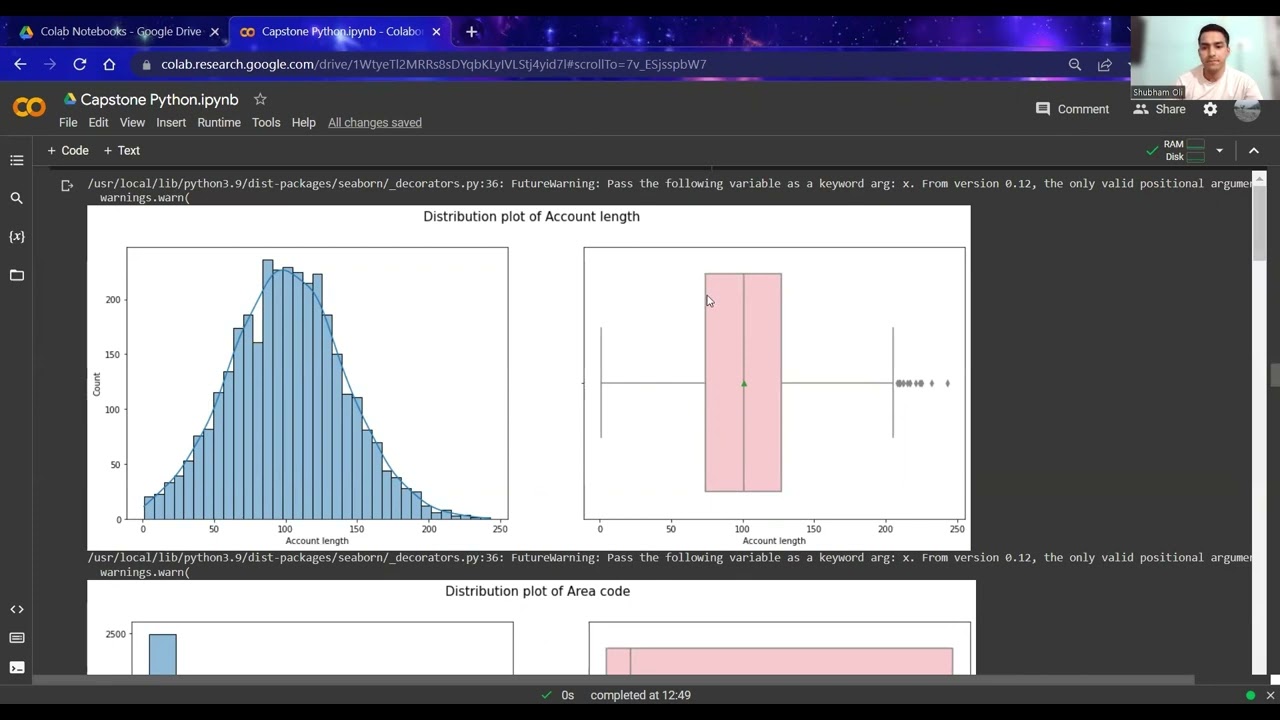Click the Shubham Oli webcam overlay
The width and height of the screenshot is (1280, 720).
pos(1205,58)
